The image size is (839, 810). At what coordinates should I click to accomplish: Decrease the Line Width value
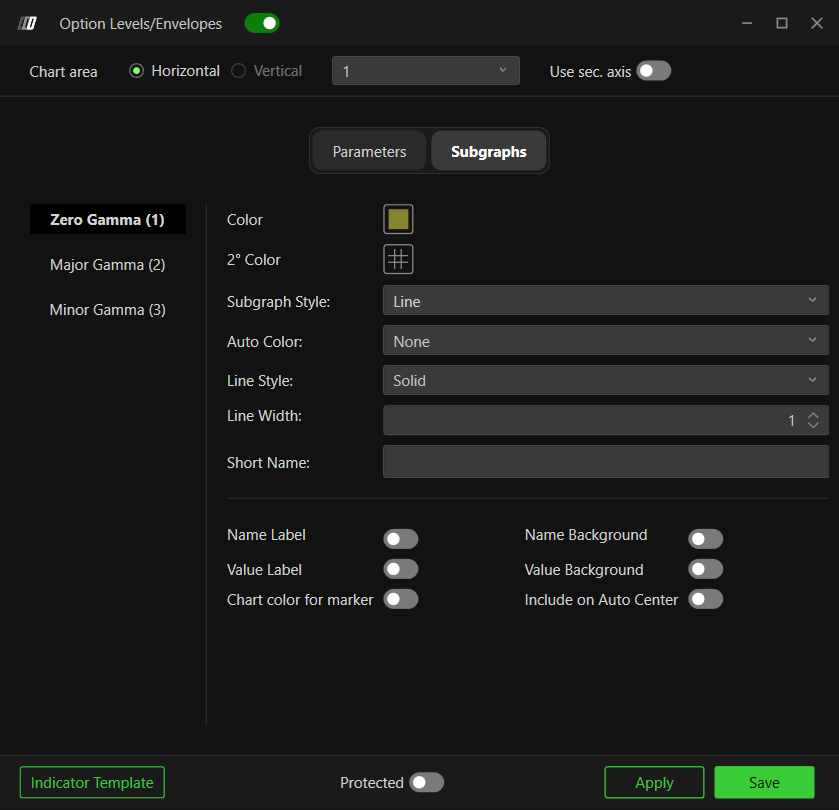click(813, 425)
